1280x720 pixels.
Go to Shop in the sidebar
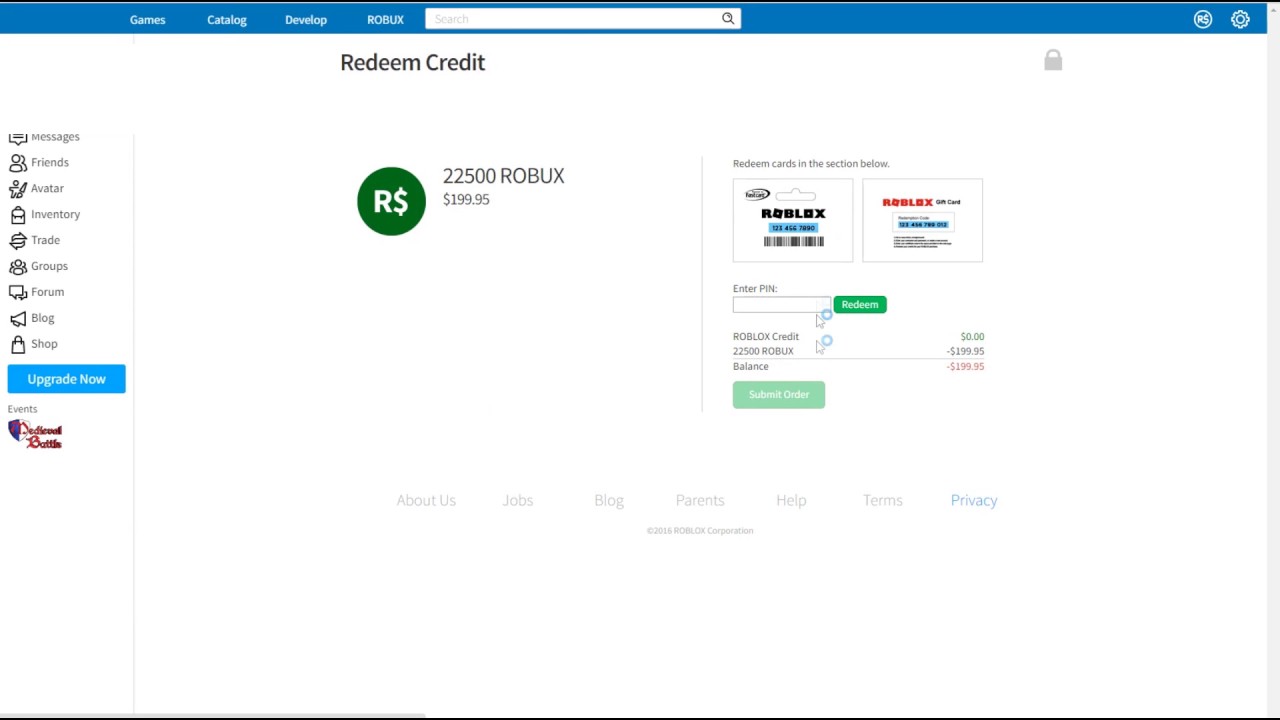click(x=44, y=344)
